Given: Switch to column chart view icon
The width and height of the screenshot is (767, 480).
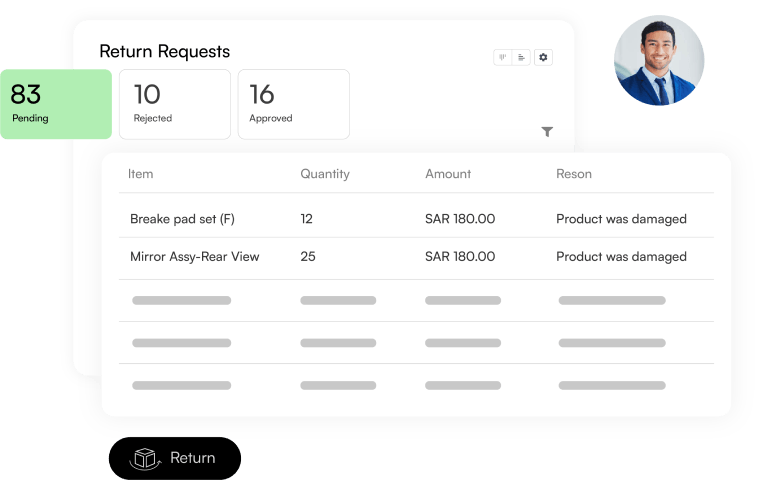Looking at the screenshot, I should 502,57.
